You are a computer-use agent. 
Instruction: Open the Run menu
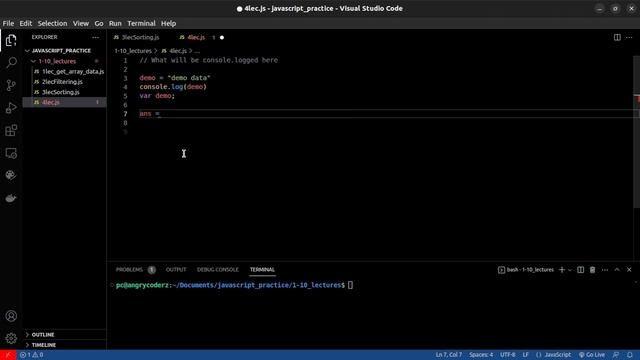[x=115, y=23]
